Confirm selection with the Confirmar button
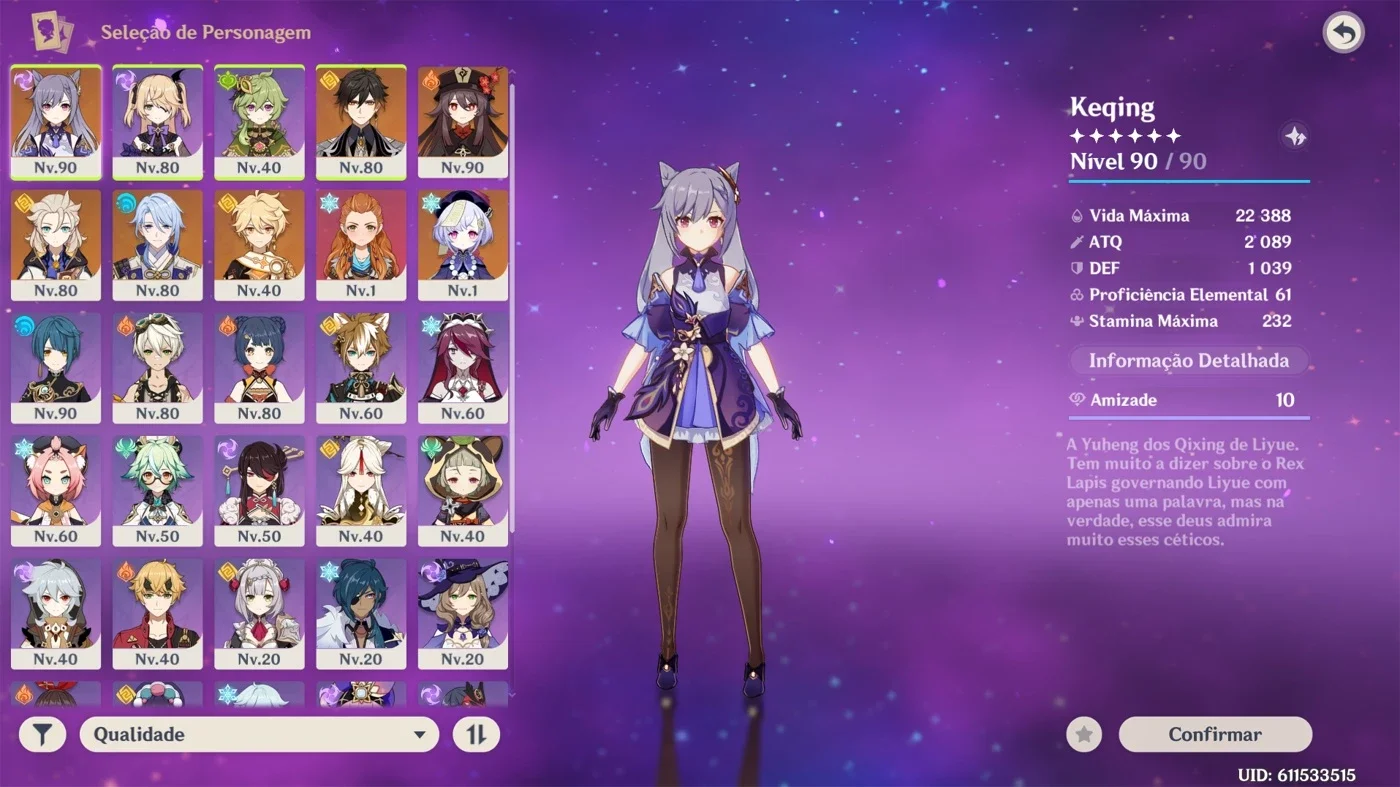This screenshot has height=787, width=1400. point(1215,735)
